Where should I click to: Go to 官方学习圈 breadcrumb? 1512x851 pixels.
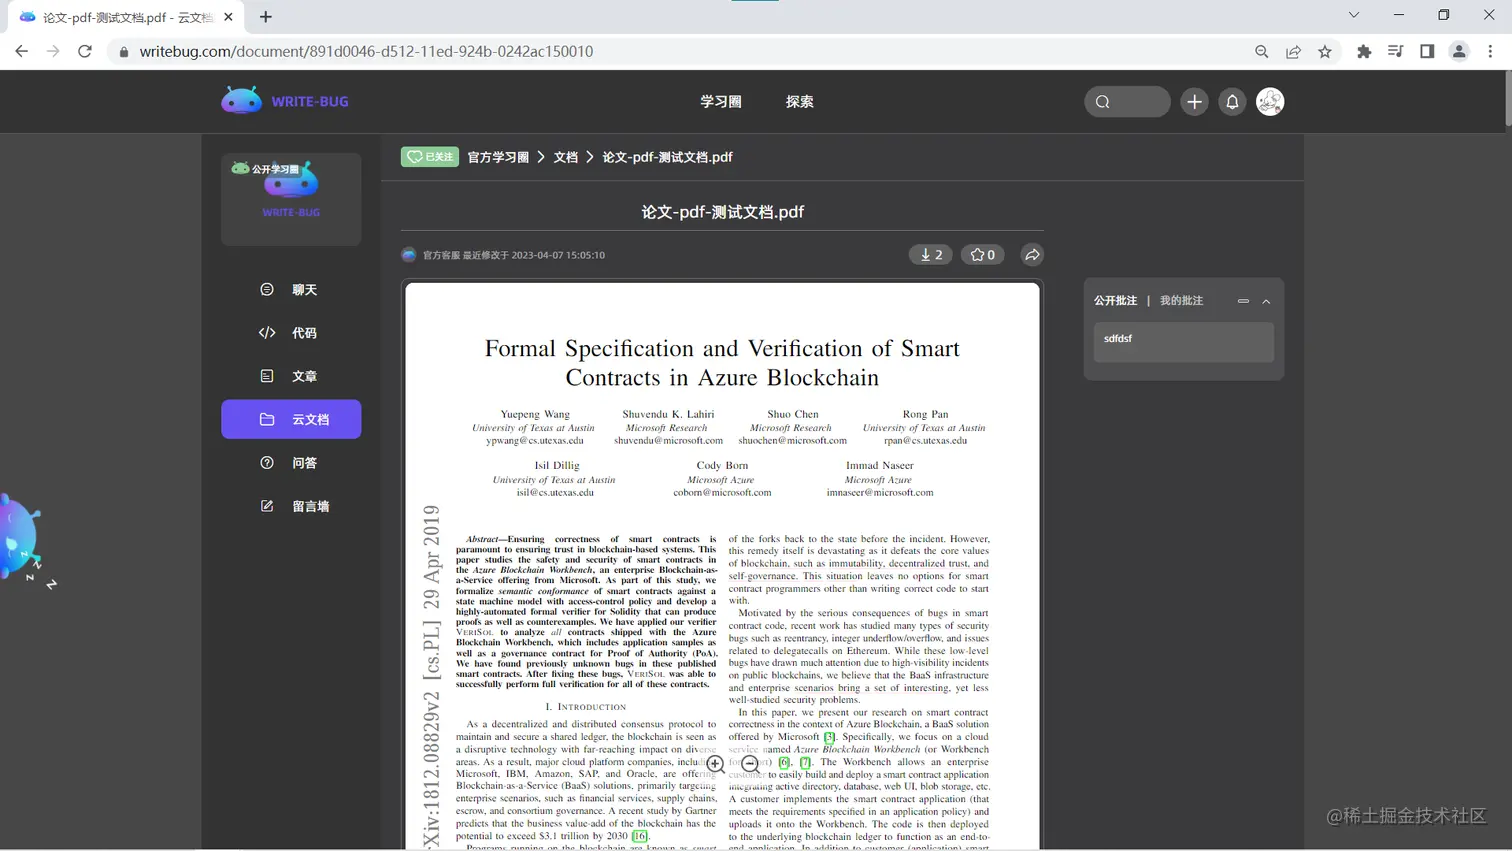point(498,157)
